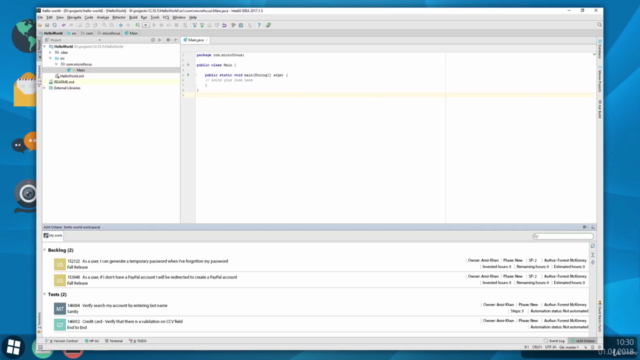Click the Windows Start button
The image size is (640, 360).
13,347
